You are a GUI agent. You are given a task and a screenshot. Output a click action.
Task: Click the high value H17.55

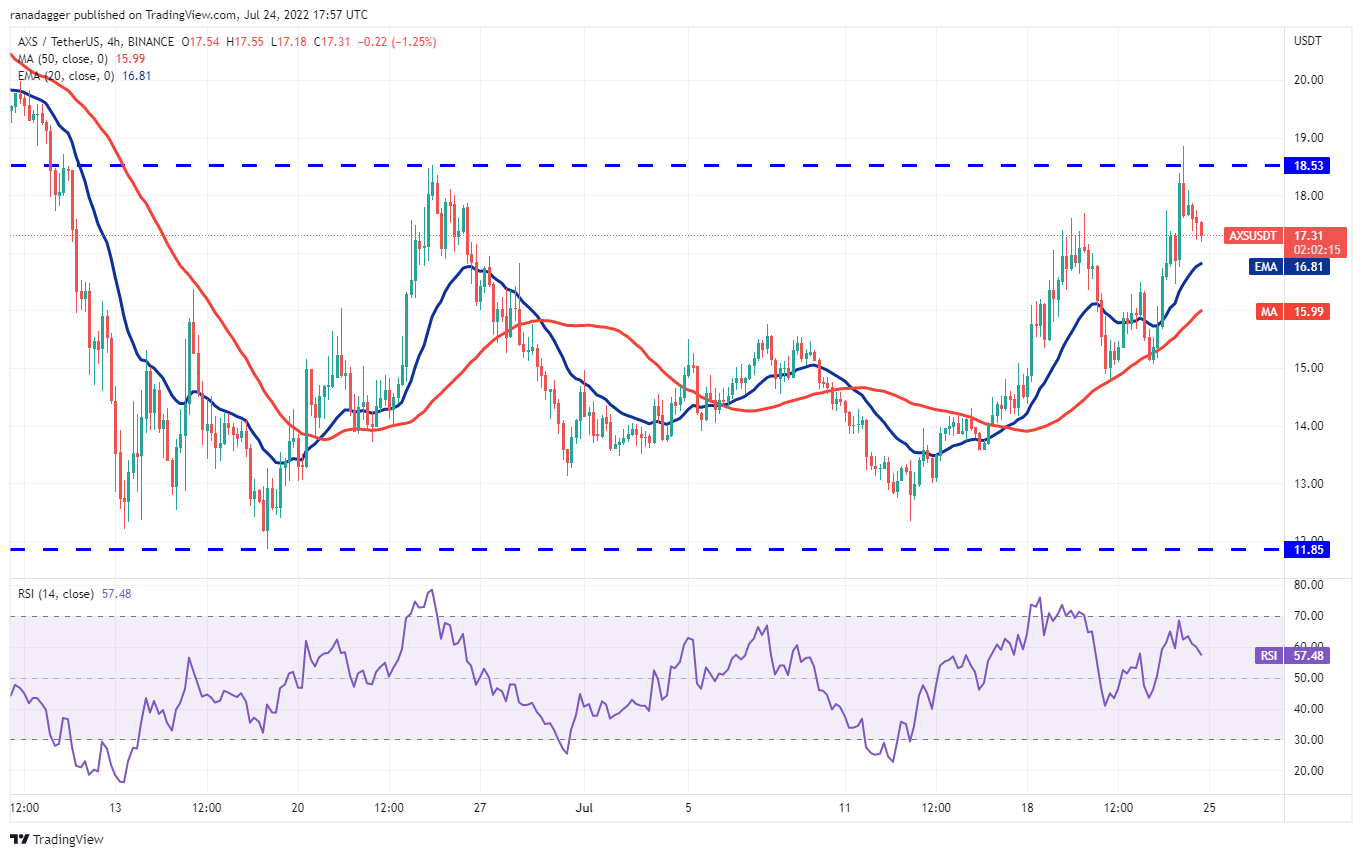pyautogui.click(x=246, y=42)
